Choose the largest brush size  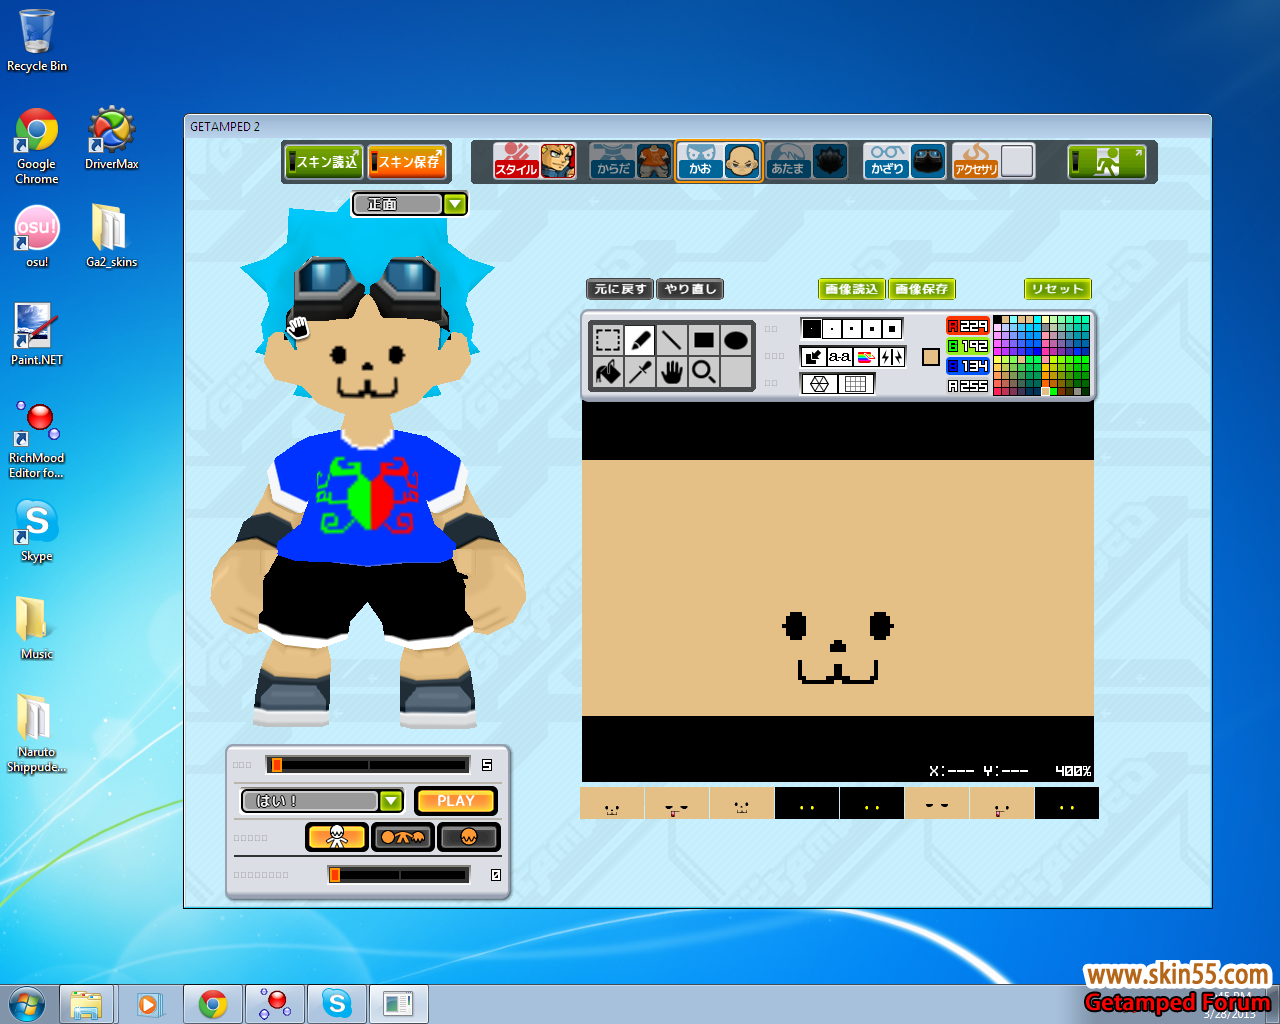click(892, 328)
